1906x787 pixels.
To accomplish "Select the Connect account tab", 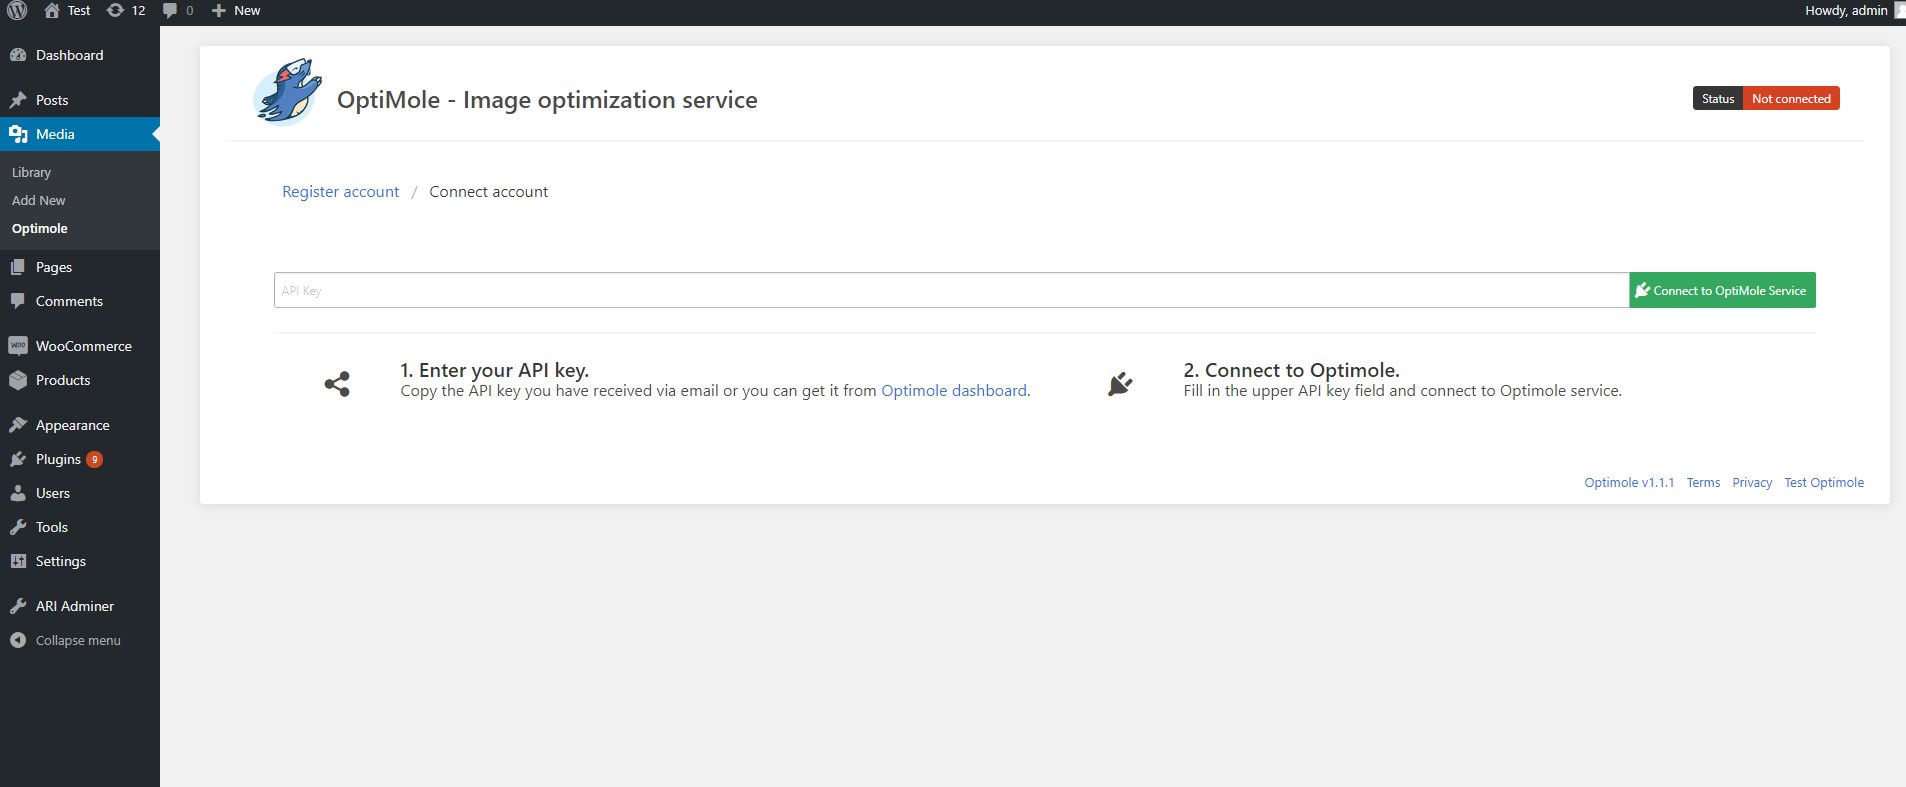I will 488,192.
